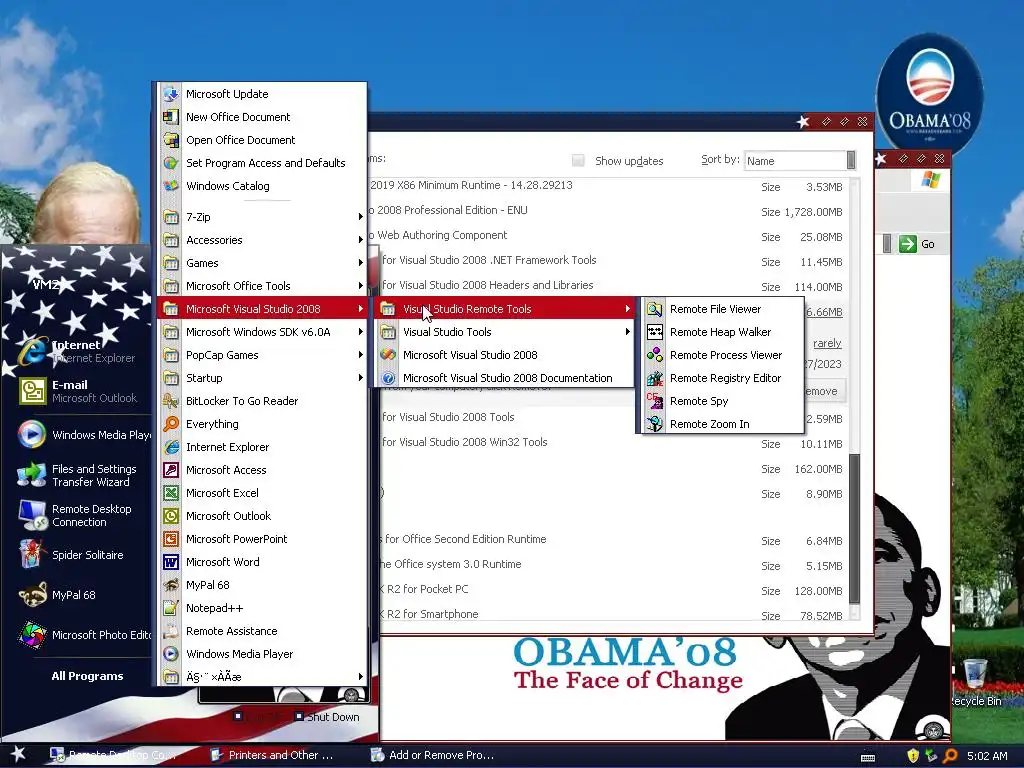Image resolution: width=1024 pixels, height=768 pixels.
Task: Expand Accessories submenu
Action: (263, 240)
